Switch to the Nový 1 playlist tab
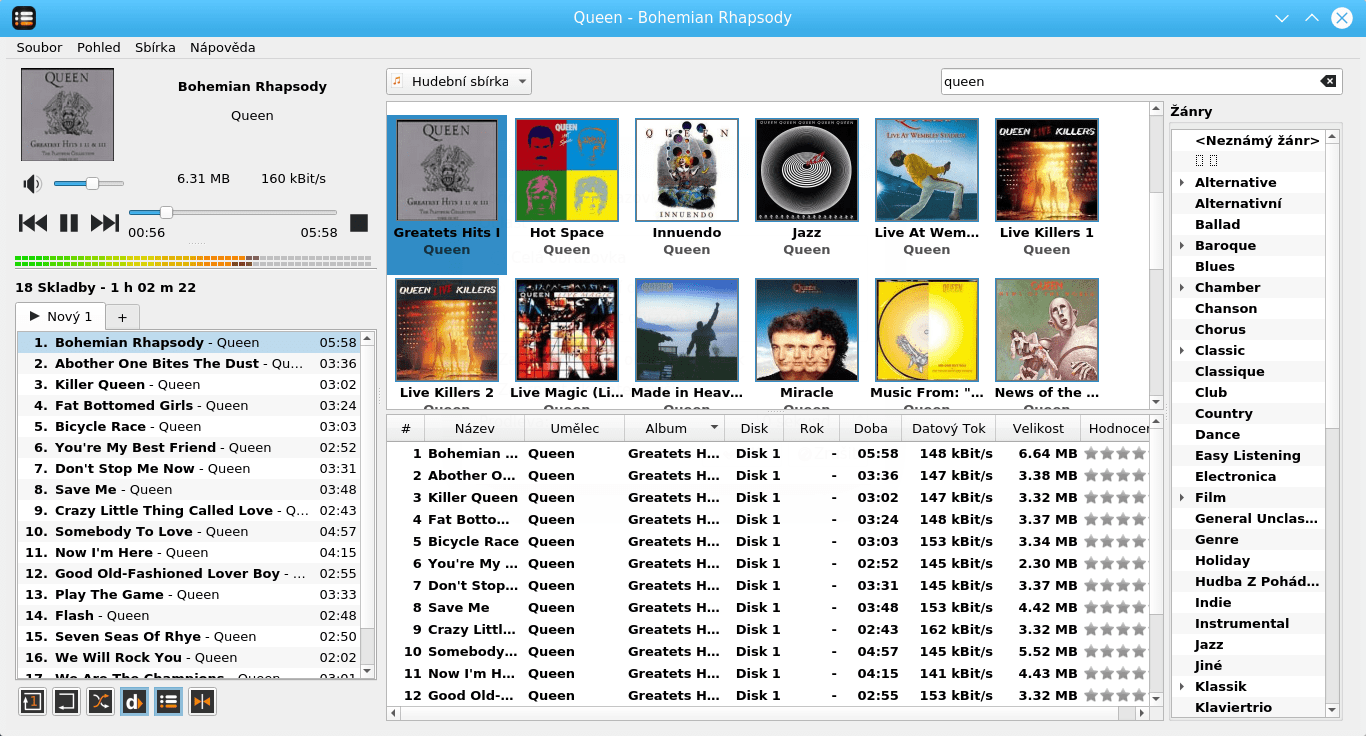Viewport: 1366px width, 736px height. coord(60,315)
